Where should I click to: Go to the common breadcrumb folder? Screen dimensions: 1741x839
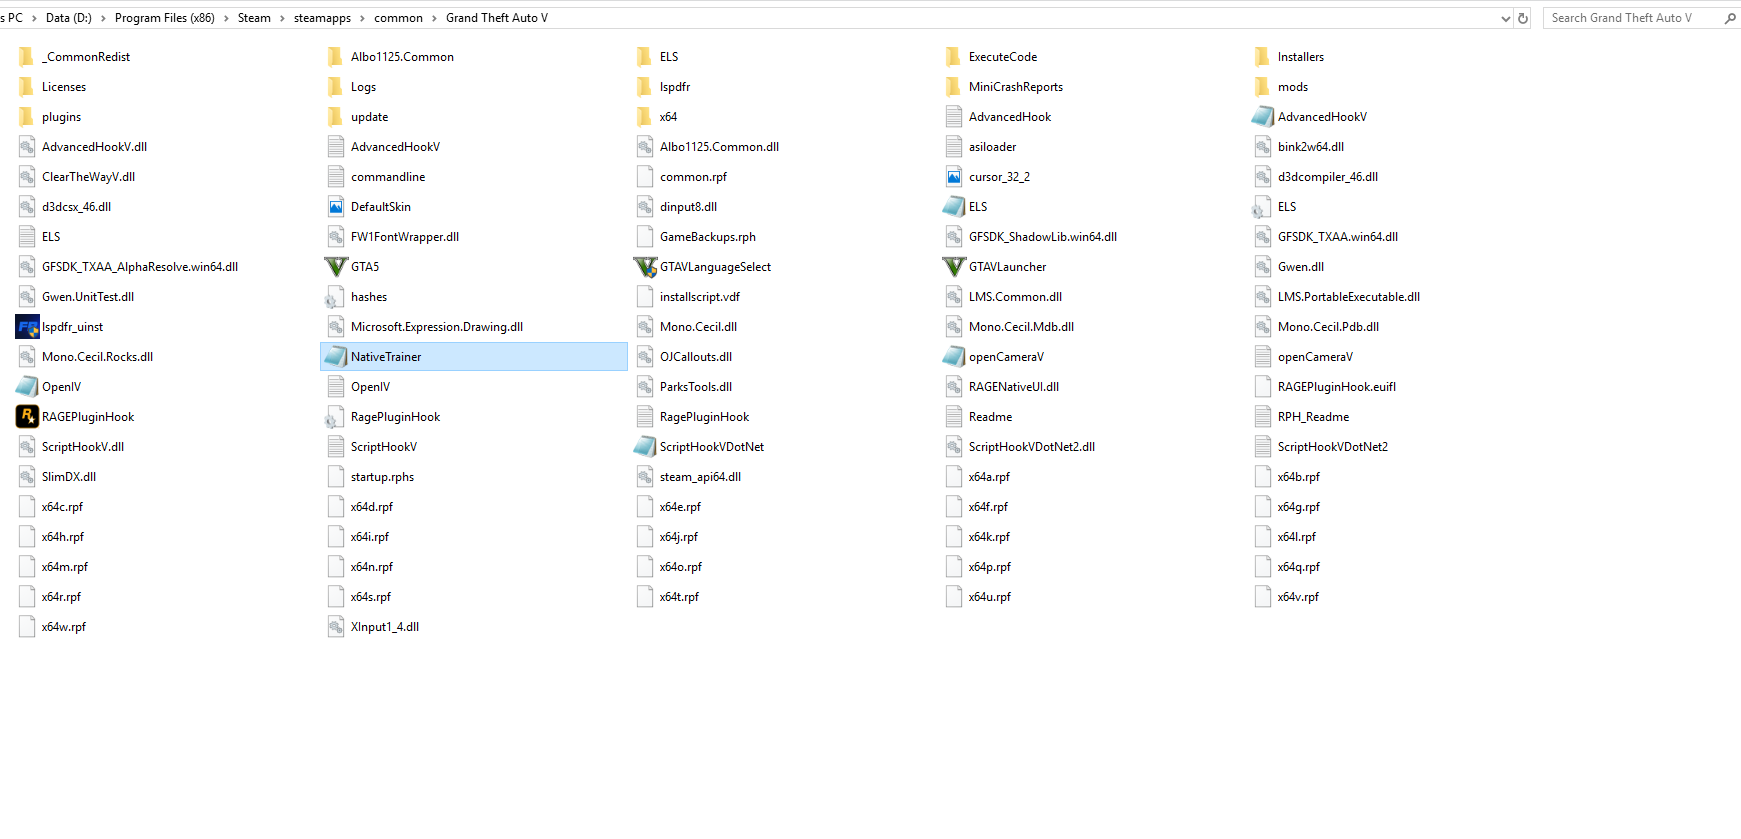coord(398,18)
